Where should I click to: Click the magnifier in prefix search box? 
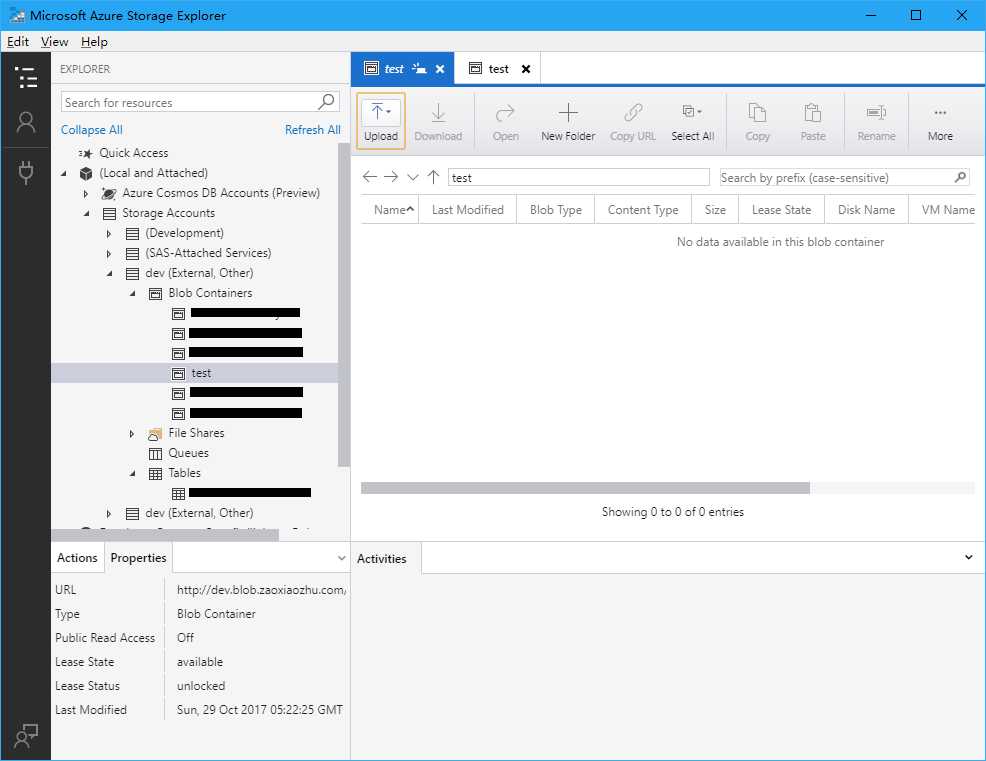point(960,177)
